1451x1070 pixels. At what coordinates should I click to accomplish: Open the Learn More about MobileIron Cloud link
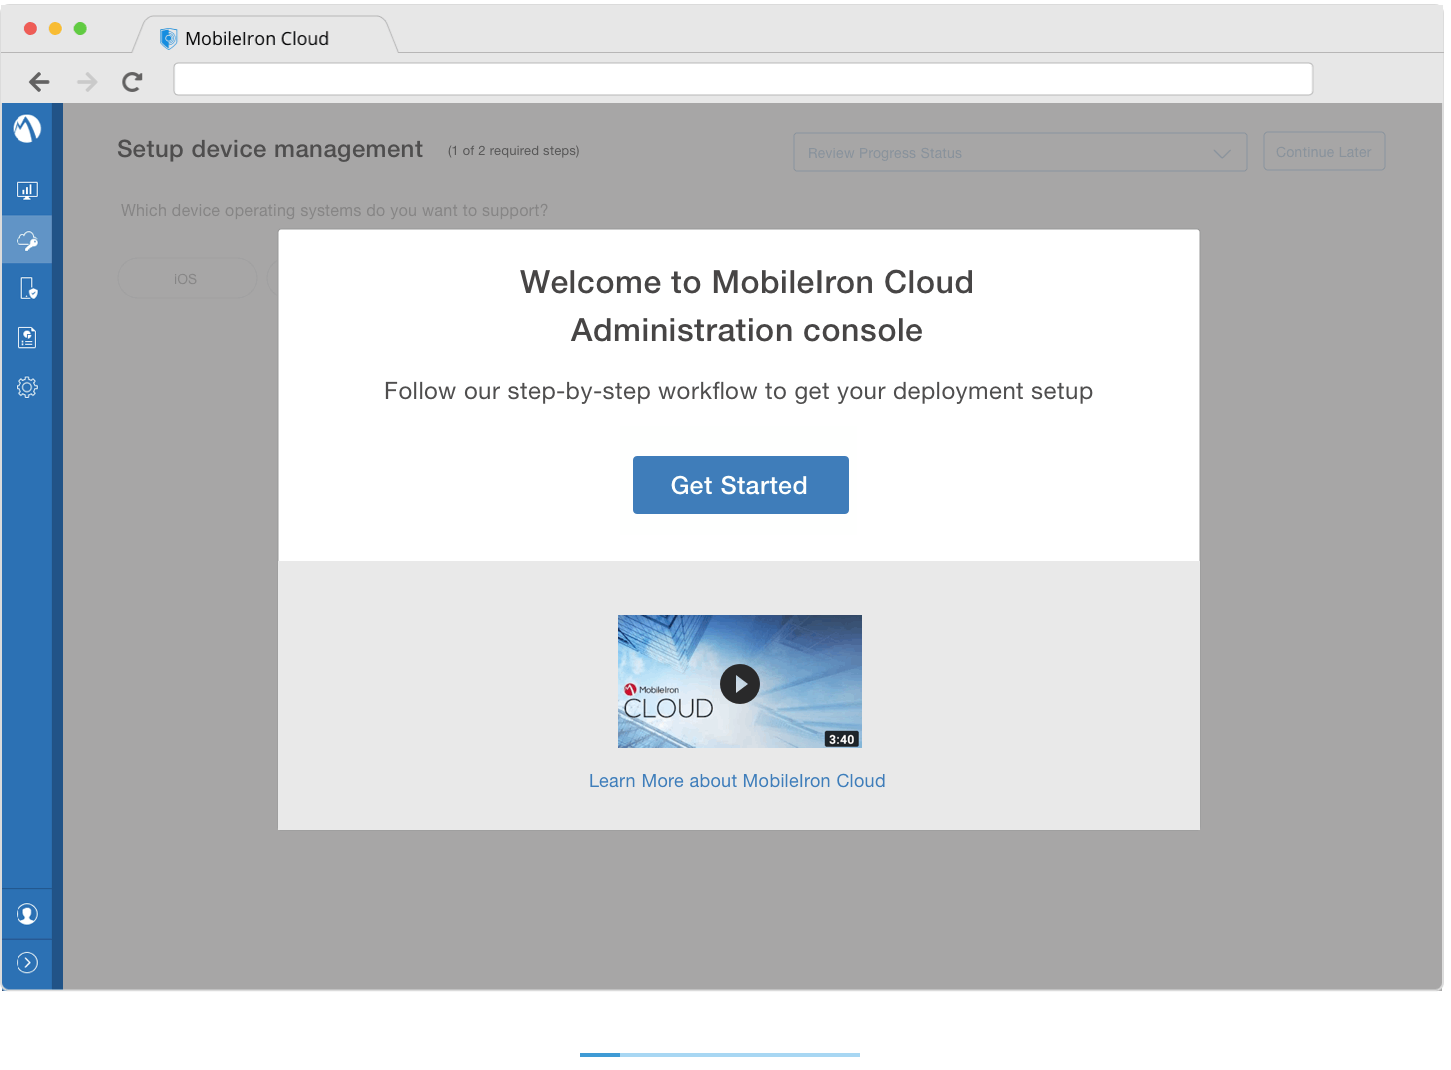[x=737, y=781]
